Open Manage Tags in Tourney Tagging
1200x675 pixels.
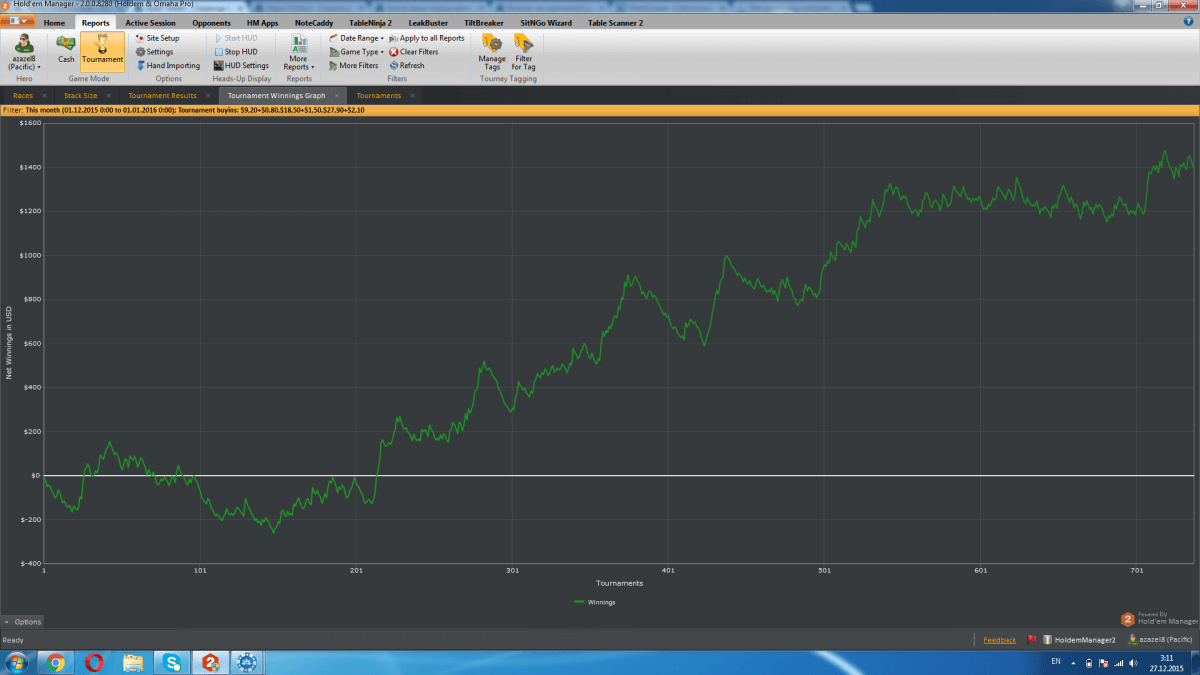pos(492,50)
